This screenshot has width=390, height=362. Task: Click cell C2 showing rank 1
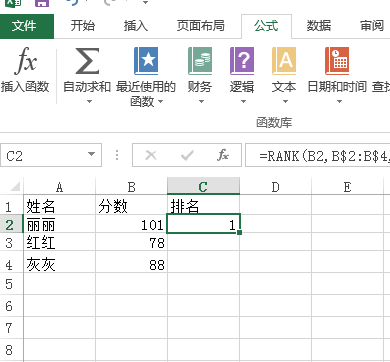203,224
